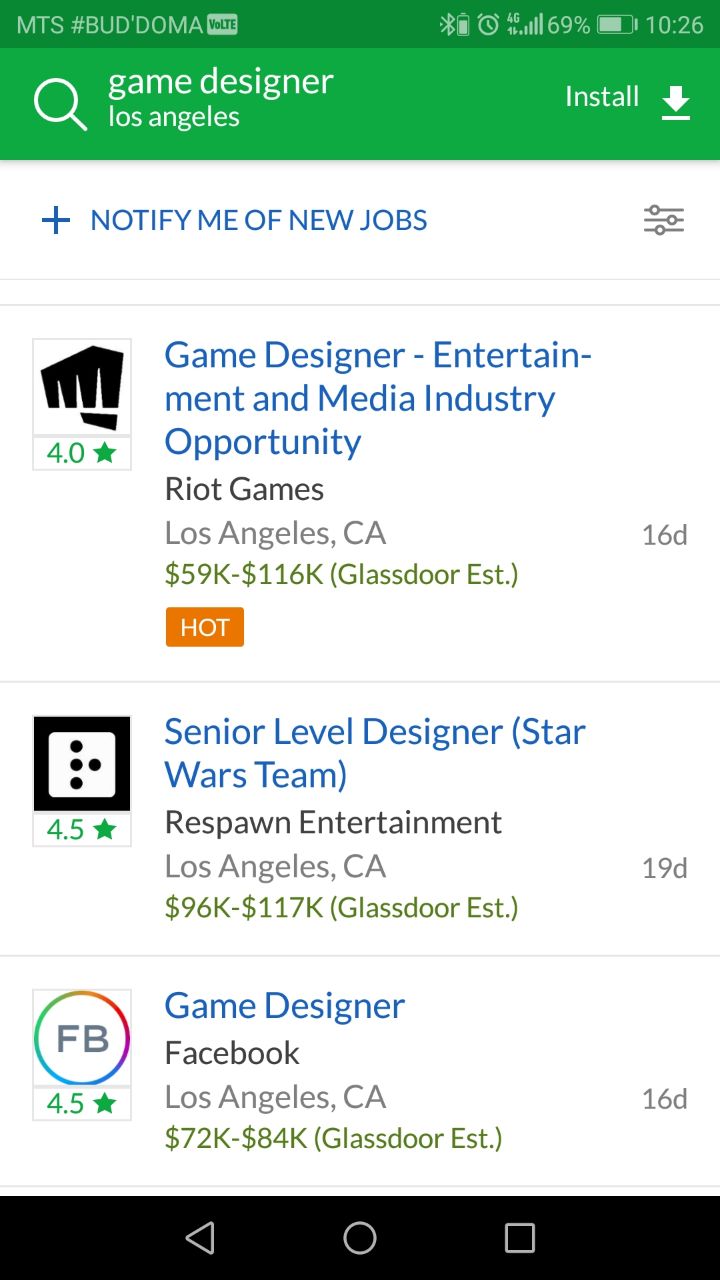
Task: Edit the game designer search query
Action: click(x=221, y=82)
